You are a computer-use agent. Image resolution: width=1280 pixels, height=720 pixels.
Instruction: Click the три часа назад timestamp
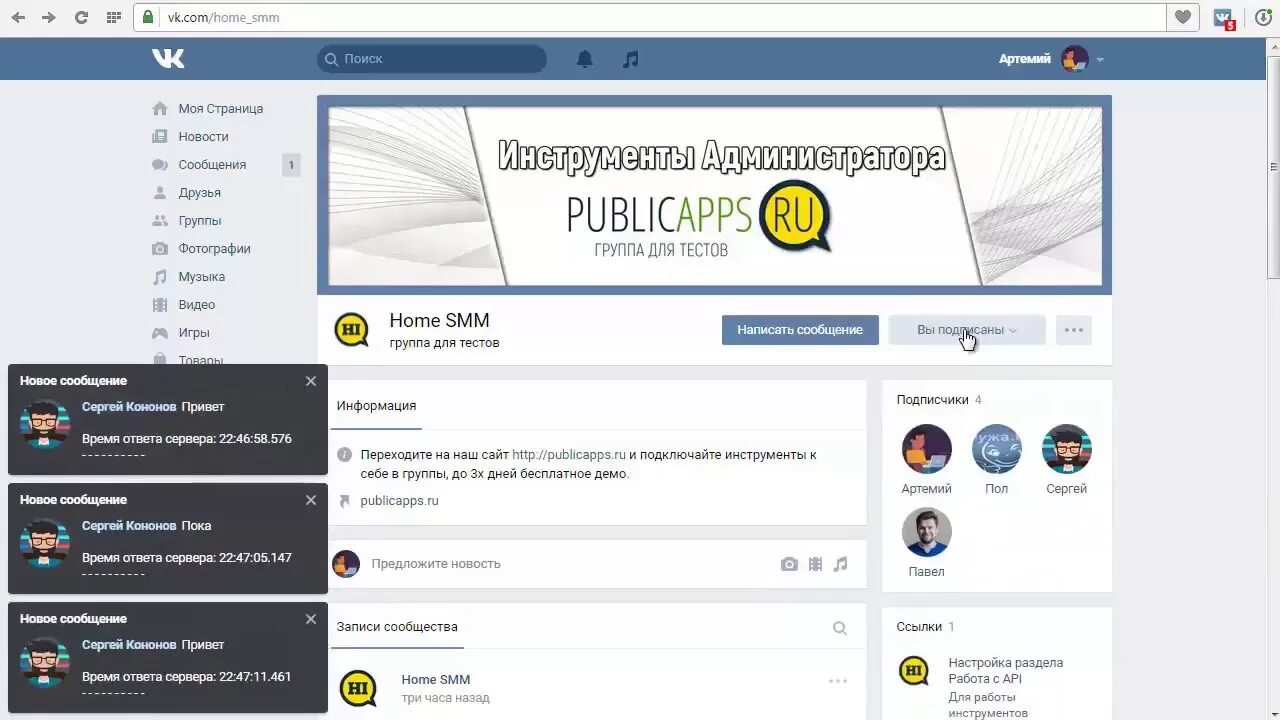[x=445, y=698]
